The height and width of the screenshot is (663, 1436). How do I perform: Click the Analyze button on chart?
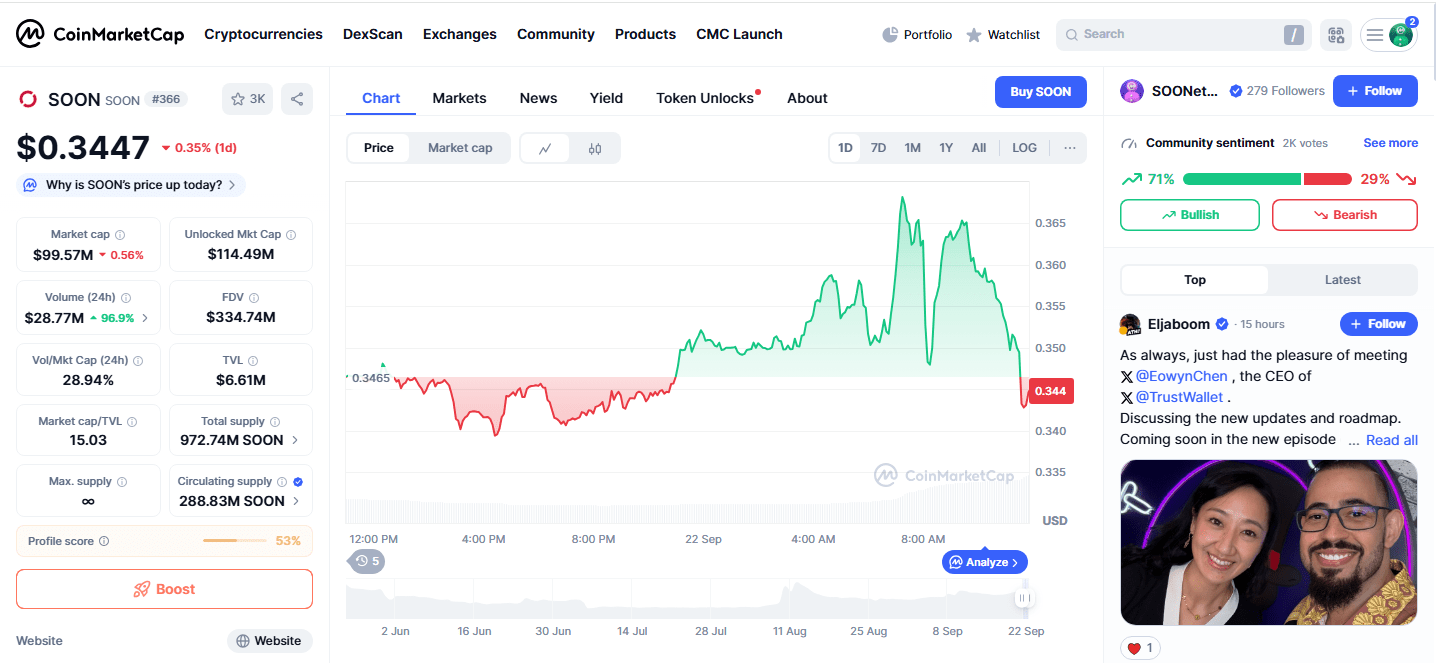[x=984, y=562]
